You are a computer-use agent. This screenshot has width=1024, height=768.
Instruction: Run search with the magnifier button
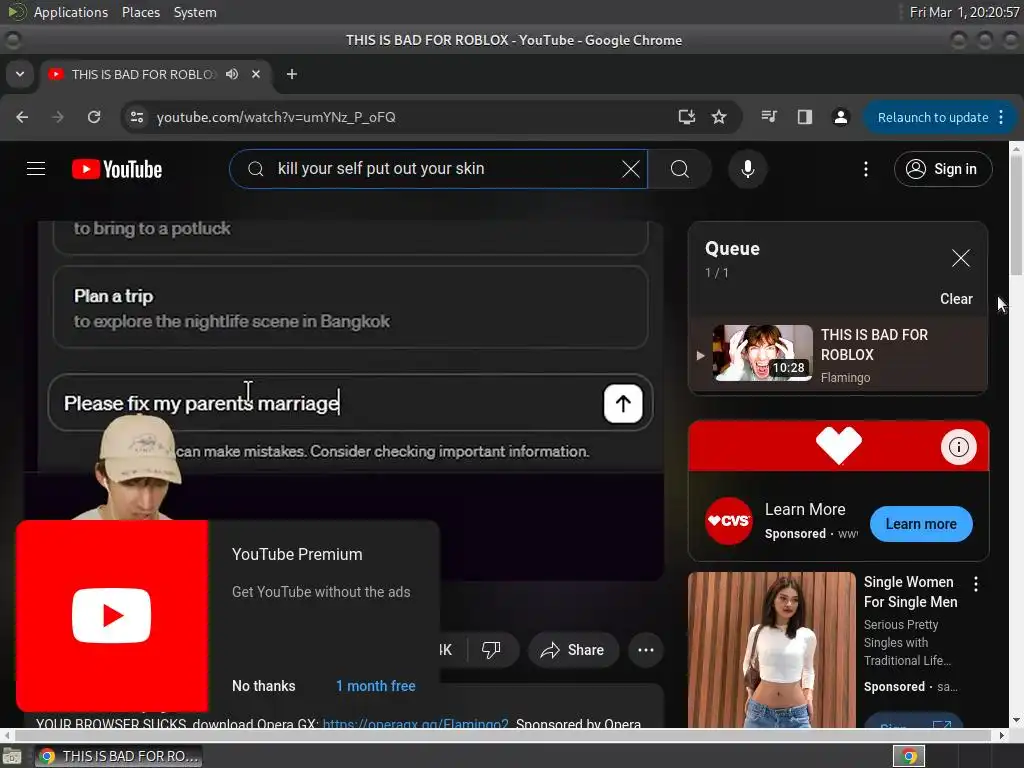pyautogui.click(x=680, y=169)
